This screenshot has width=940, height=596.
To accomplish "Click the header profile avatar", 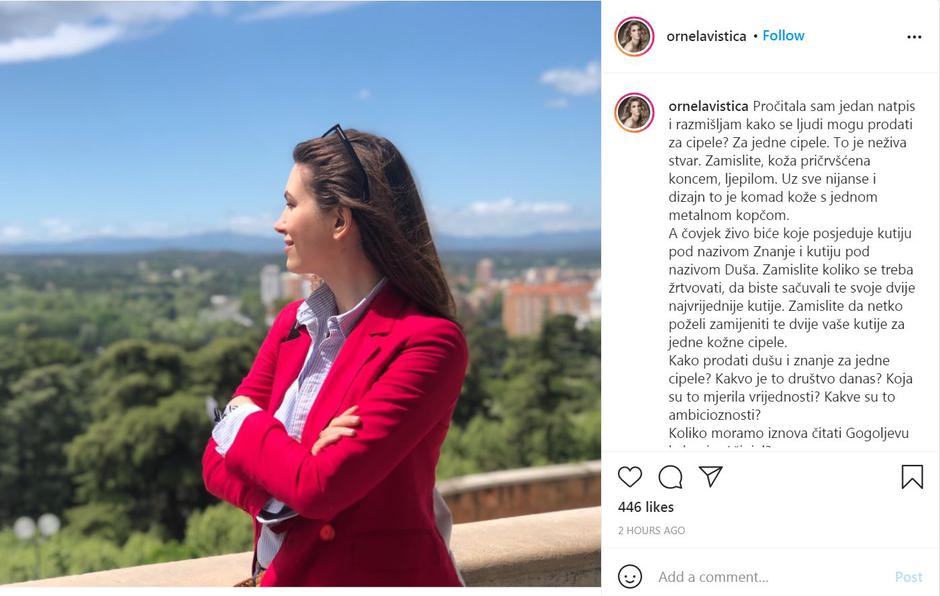I will coord(634,36).
